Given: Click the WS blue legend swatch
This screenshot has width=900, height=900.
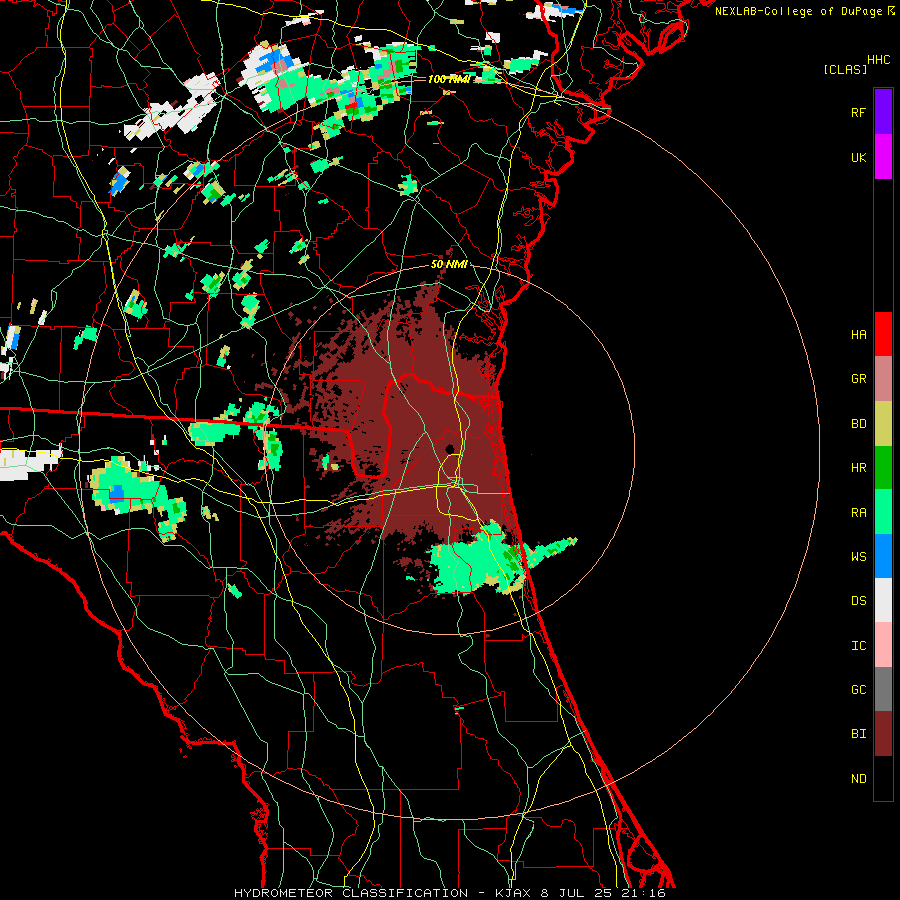Looking at the screenshot, I should tap(883, 556).
